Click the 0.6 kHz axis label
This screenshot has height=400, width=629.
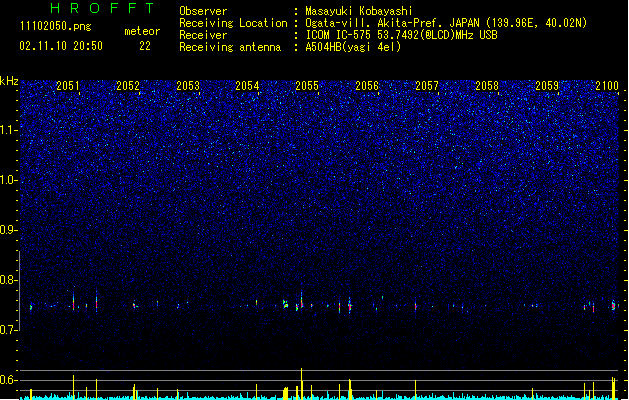point(9,380)
